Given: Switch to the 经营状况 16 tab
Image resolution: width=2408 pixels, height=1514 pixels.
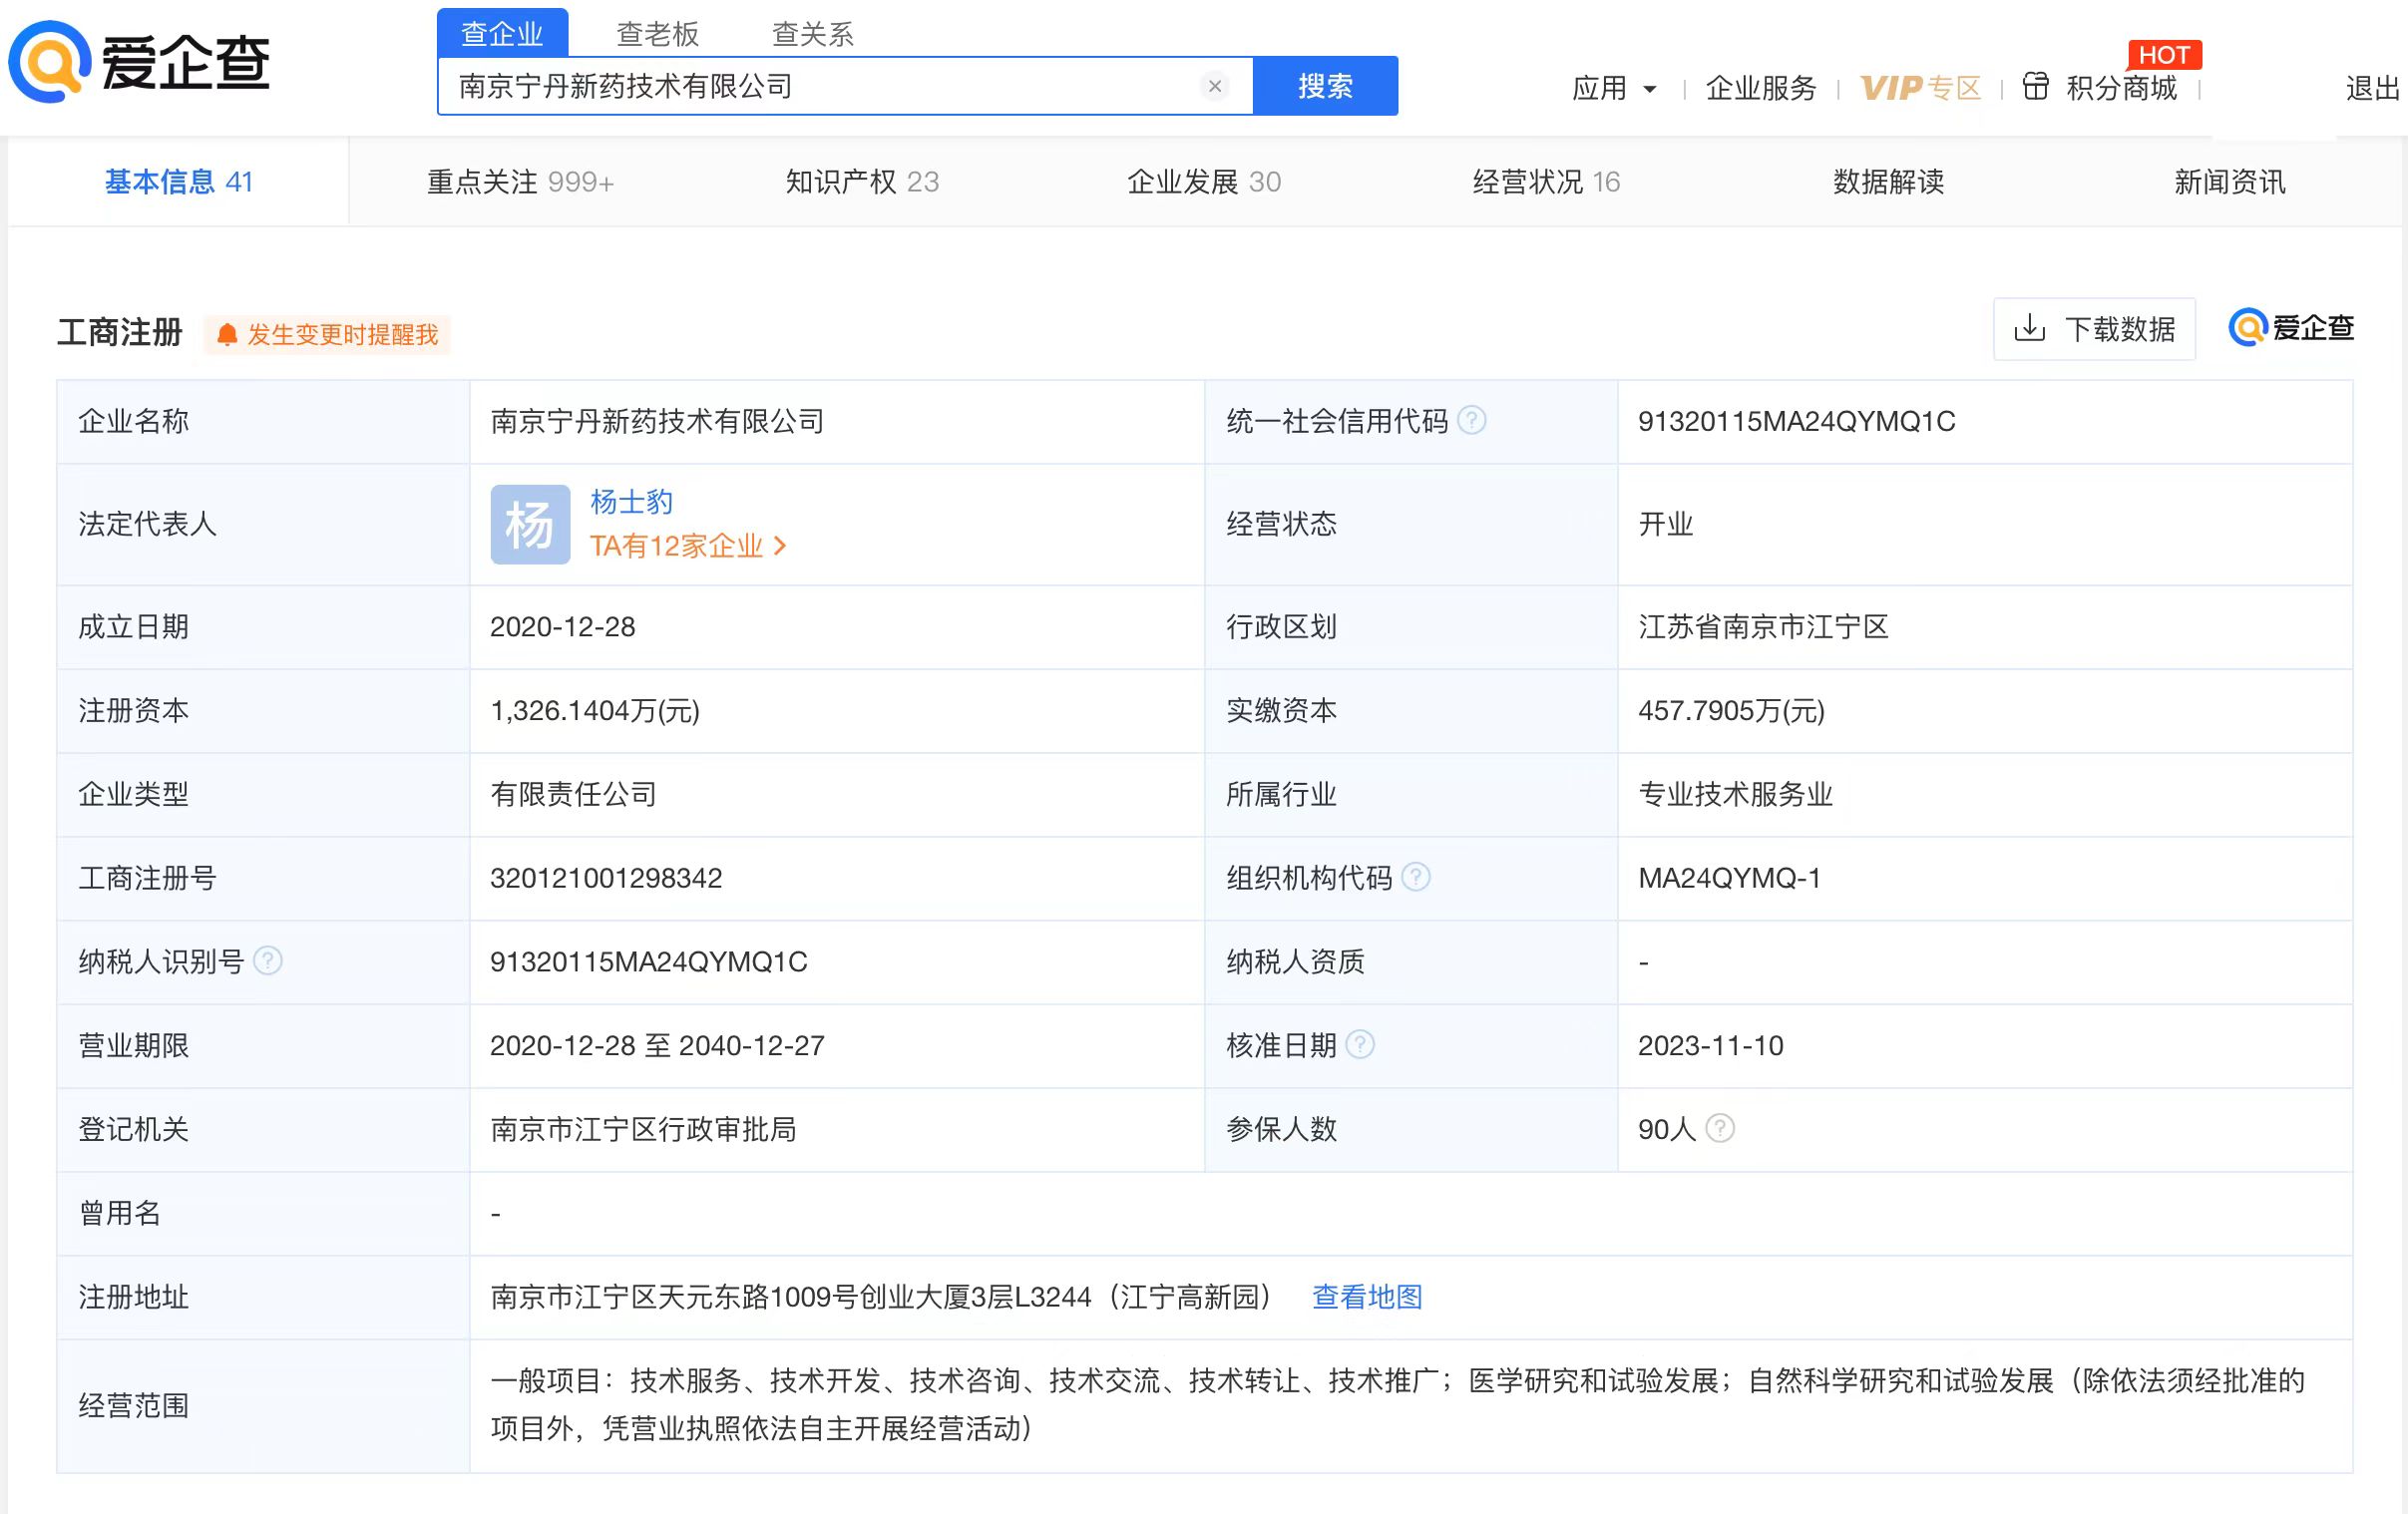Looking at the screenshot, I should tap(1546, 182).
